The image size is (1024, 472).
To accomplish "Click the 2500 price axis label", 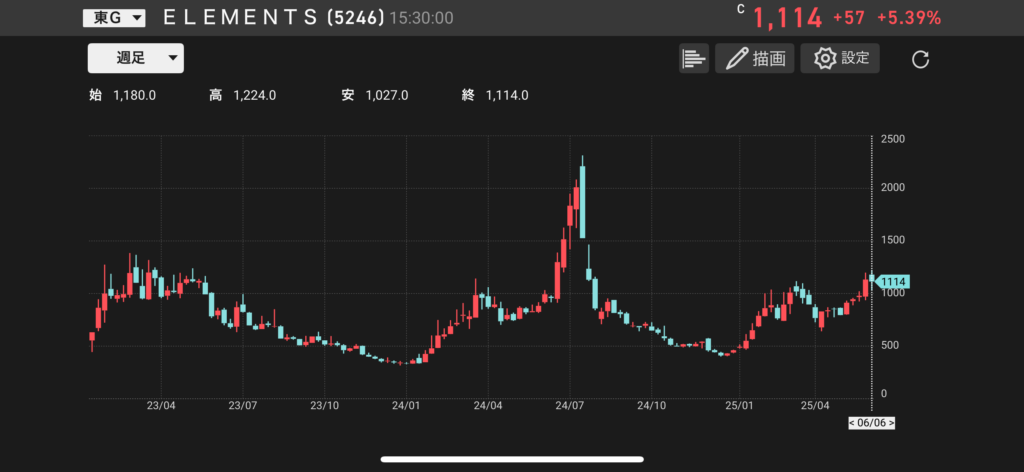I will pyautogui.click(x=892, y=140).
